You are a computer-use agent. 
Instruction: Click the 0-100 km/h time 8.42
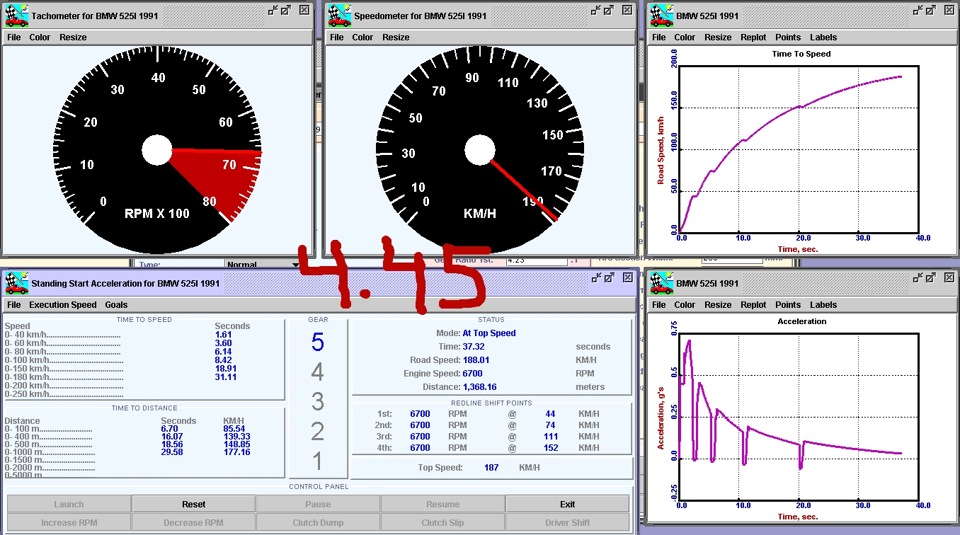coord(223,361)
